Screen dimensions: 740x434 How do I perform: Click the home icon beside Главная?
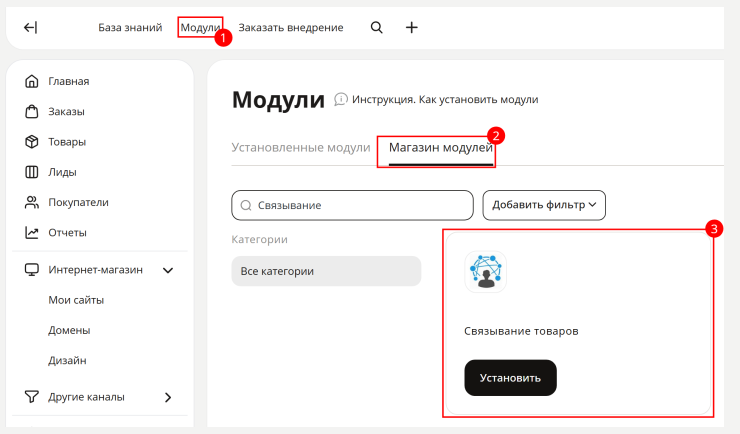[x=32, y=81]
